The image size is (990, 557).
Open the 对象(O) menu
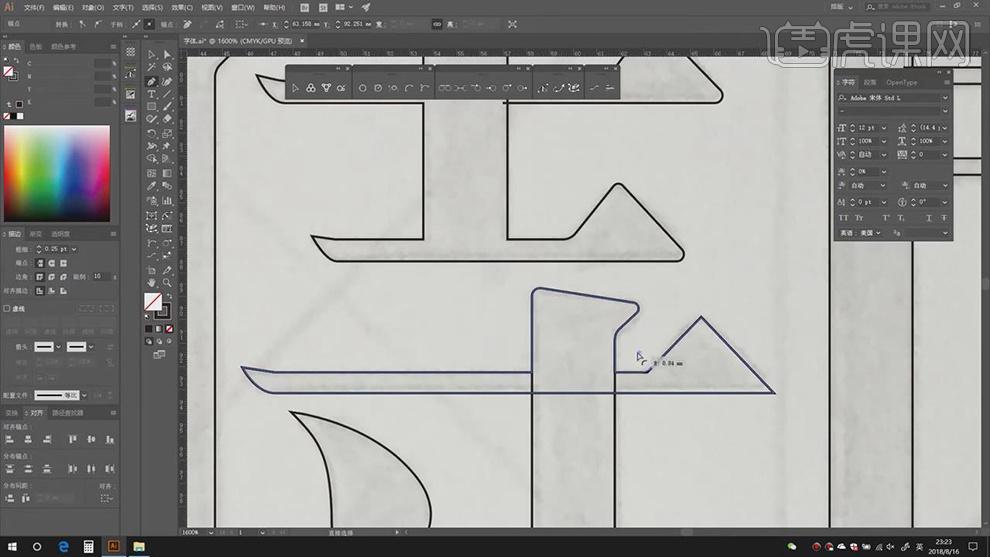pos(93,8)
